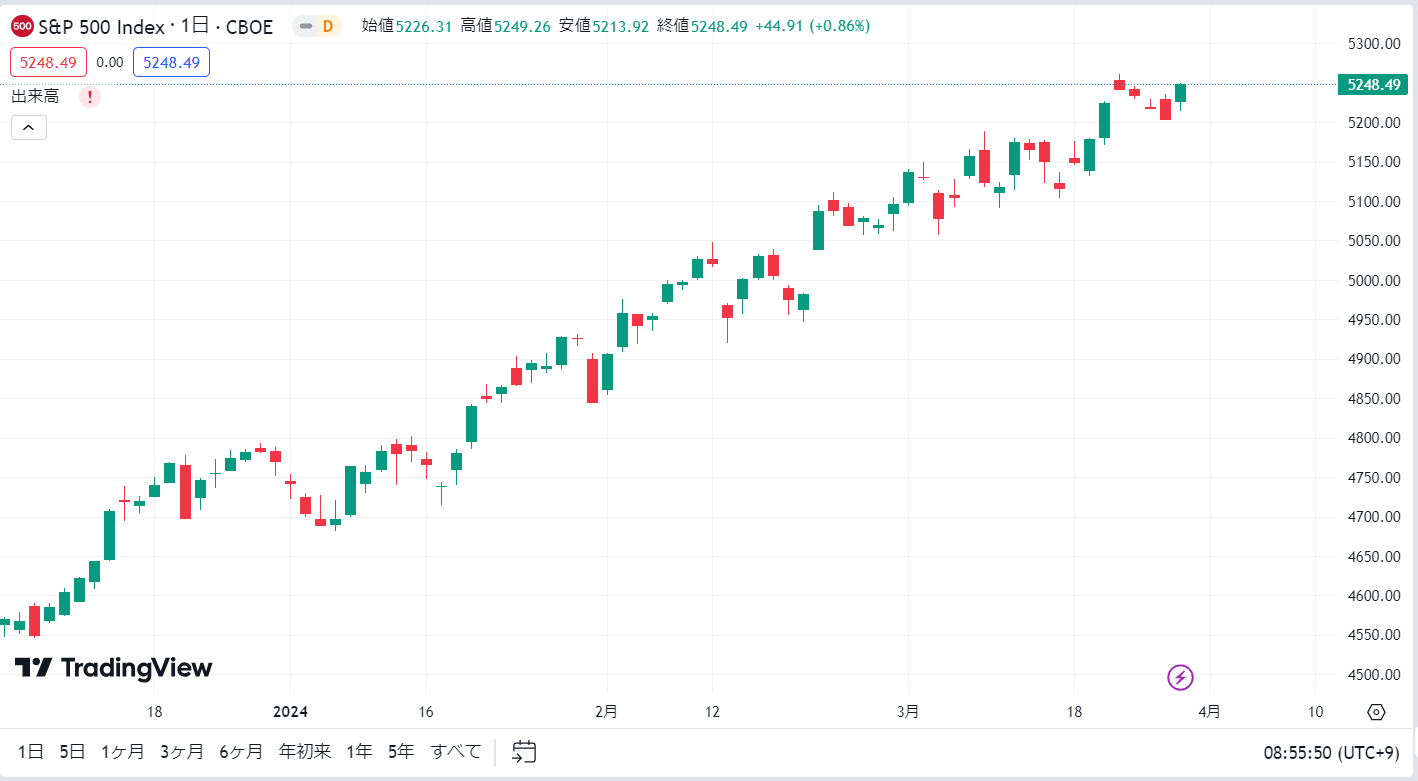The image size is (1418, 781).
Task: Click the 終値5248.49 close value
Action: (702, 26)
